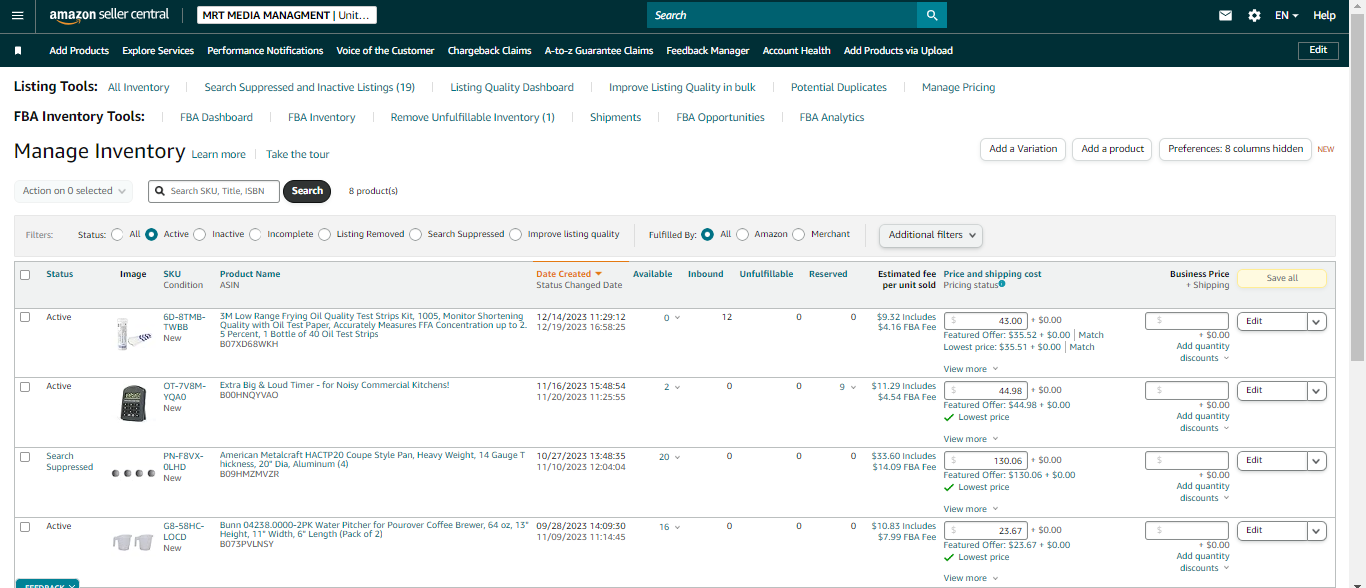Check the box for Bunn Water Pitcher row
This screenshot has width=1366, height=588.
click(25, 527)
